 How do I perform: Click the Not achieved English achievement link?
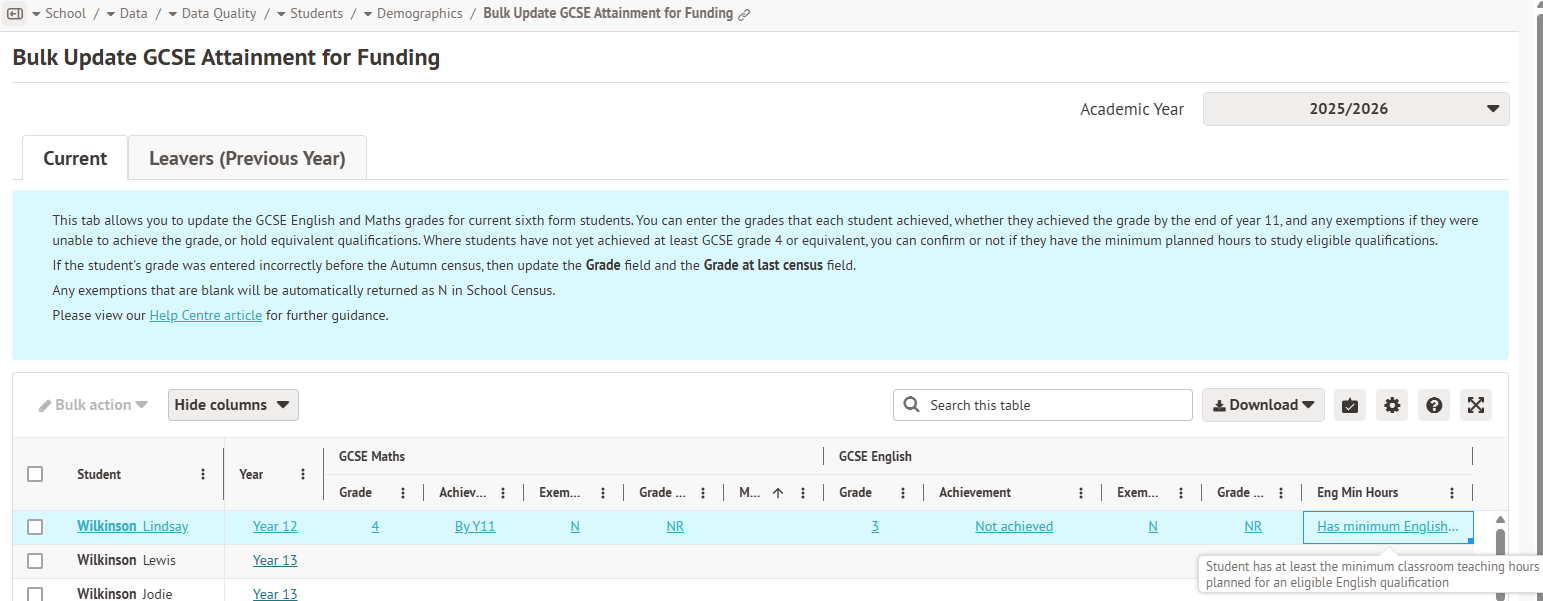(x=1013, y=527)
